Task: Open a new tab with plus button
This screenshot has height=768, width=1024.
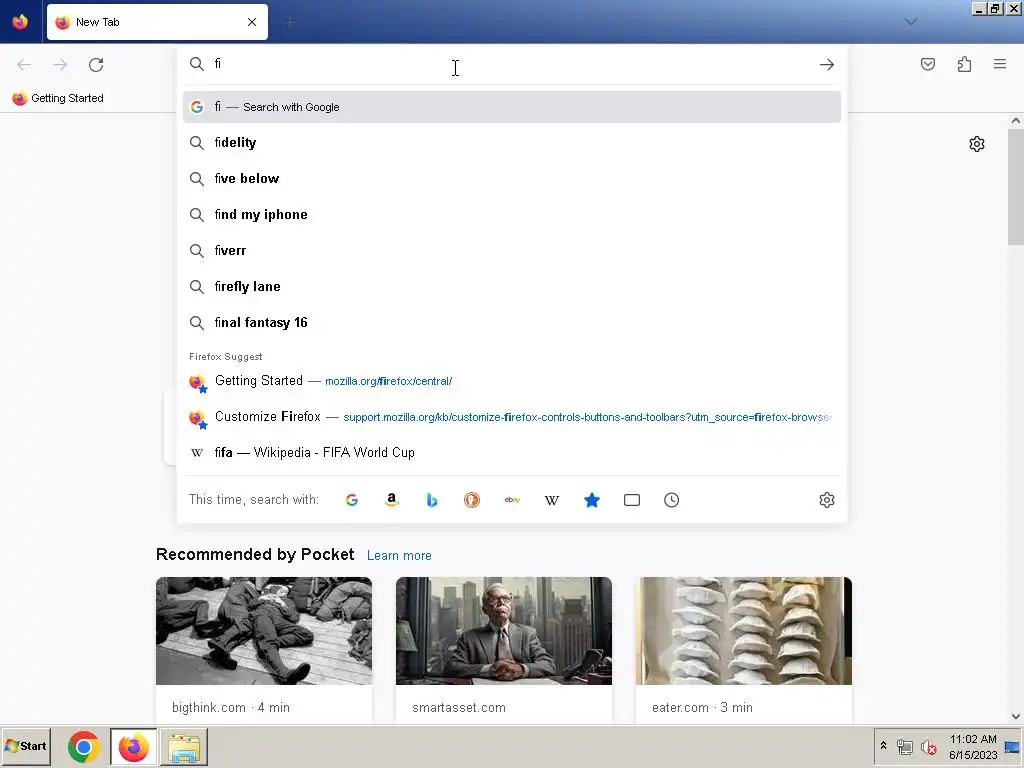Action: point(290,23)
